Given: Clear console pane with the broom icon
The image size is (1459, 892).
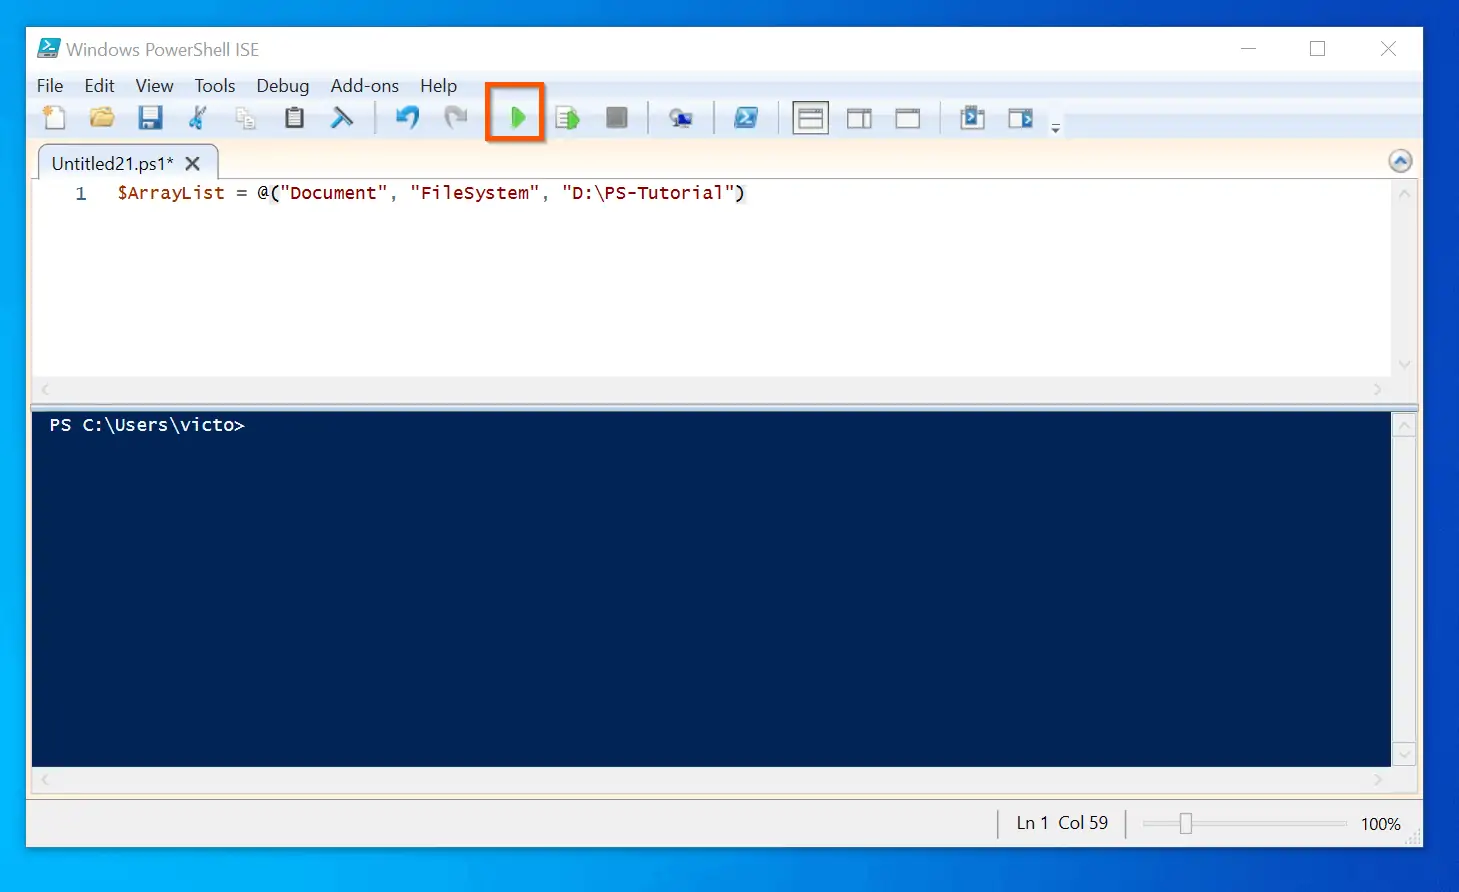Looking at the screenshot, I should pos(342,118).
